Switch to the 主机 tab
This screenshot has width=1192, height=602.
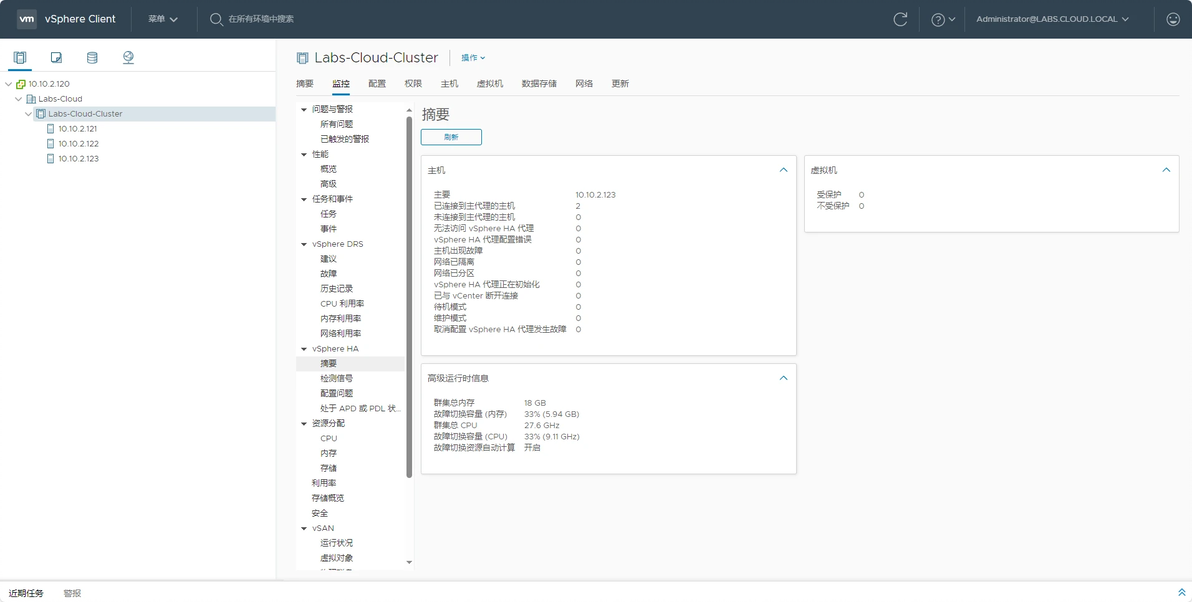[449, 84]
